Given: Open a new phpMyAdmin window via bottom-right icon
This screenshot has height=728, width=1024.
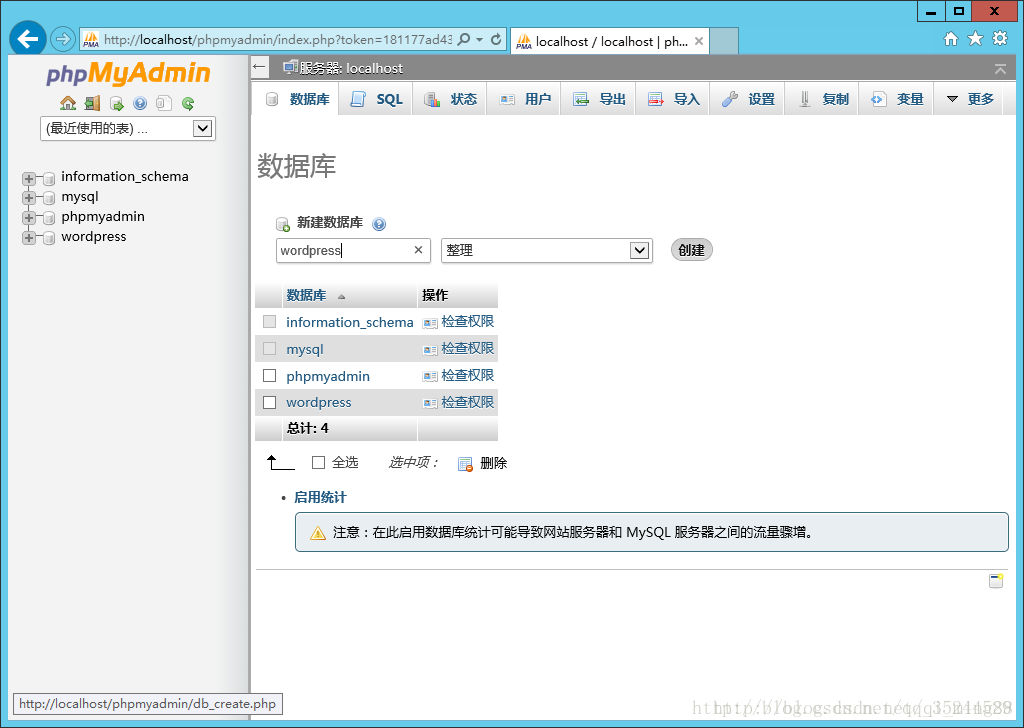Looking at the screenshot, I should click(x=997, y=579).
